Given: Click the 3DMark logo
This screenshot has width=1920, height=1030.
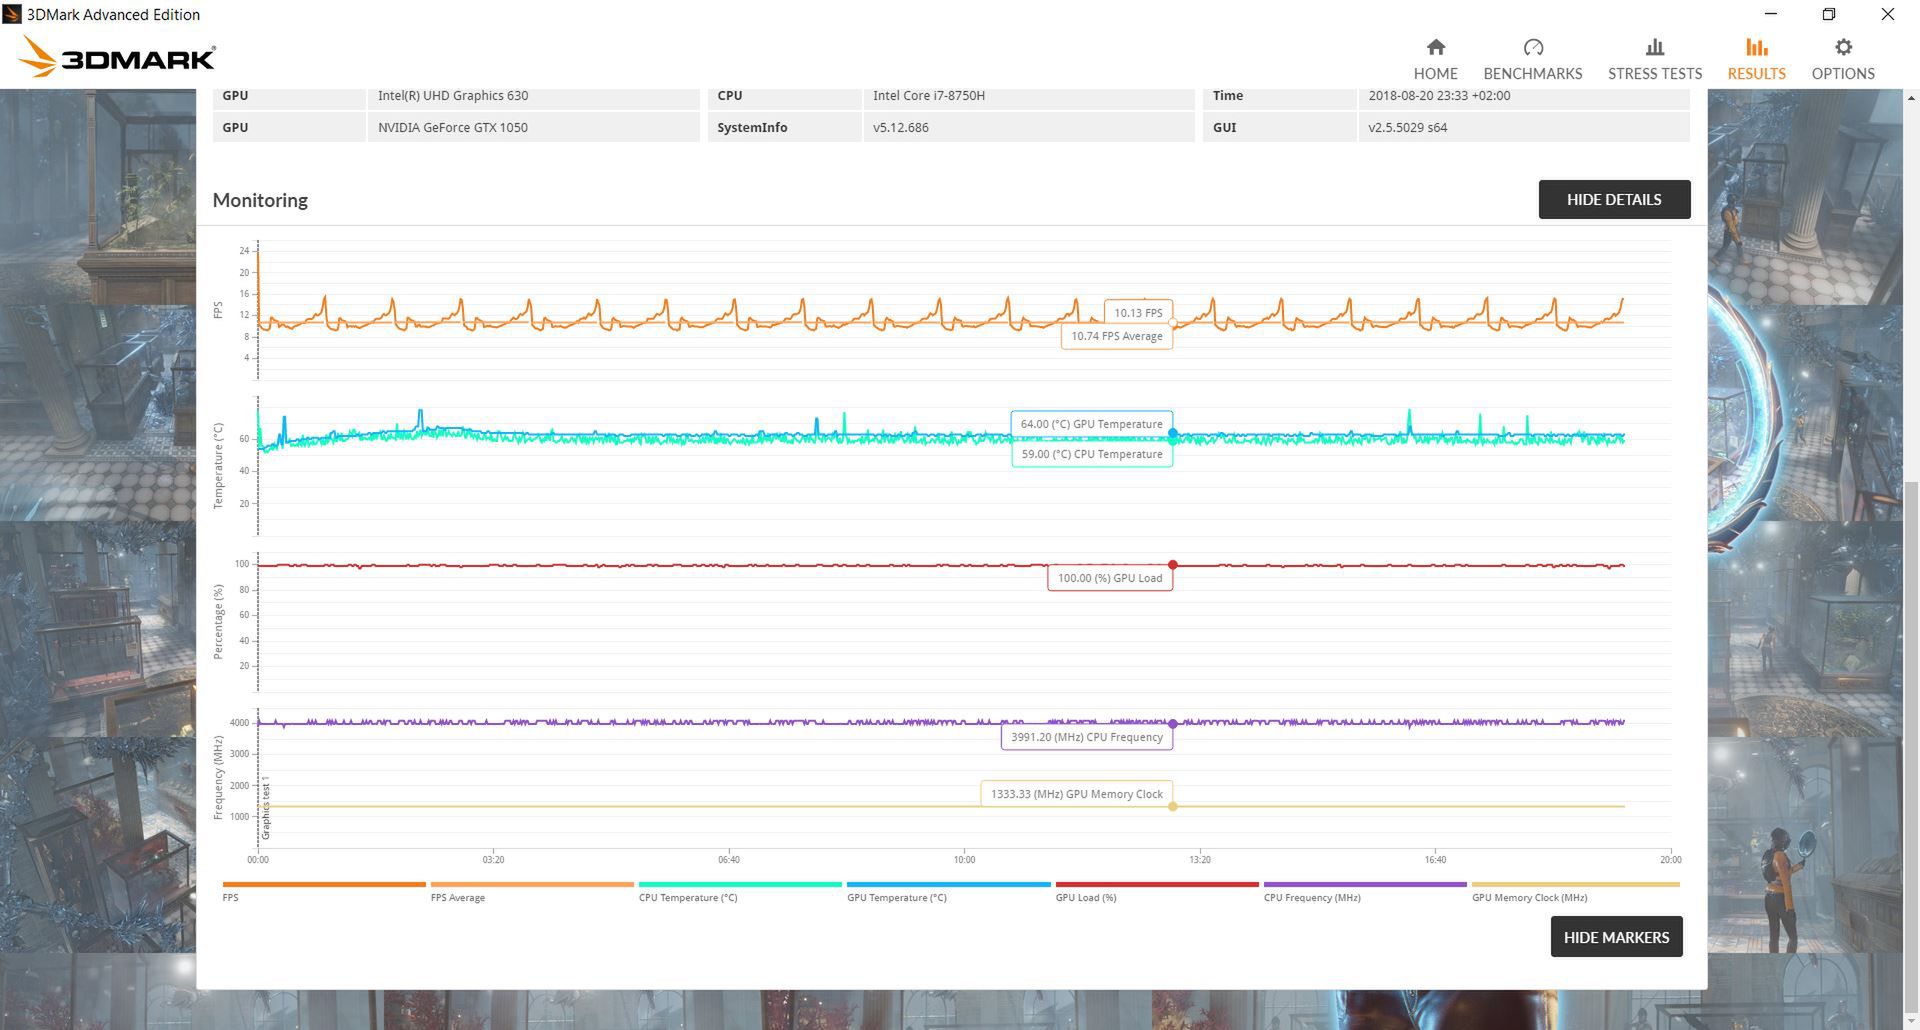Looking at the screenshot, I should click(x=120, y=56).
